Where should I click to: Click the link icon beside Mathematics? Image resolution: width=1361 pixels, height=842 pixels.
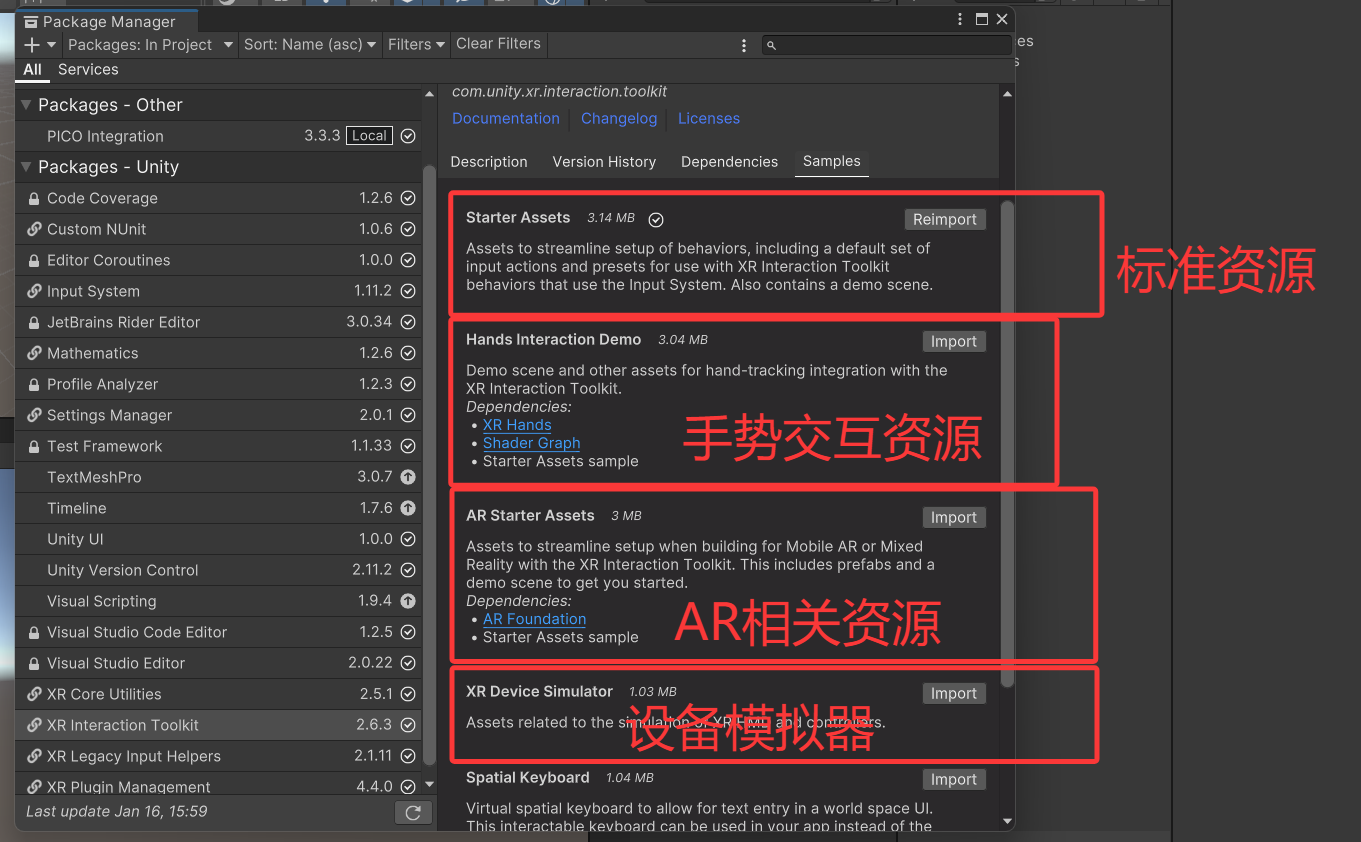34,353
